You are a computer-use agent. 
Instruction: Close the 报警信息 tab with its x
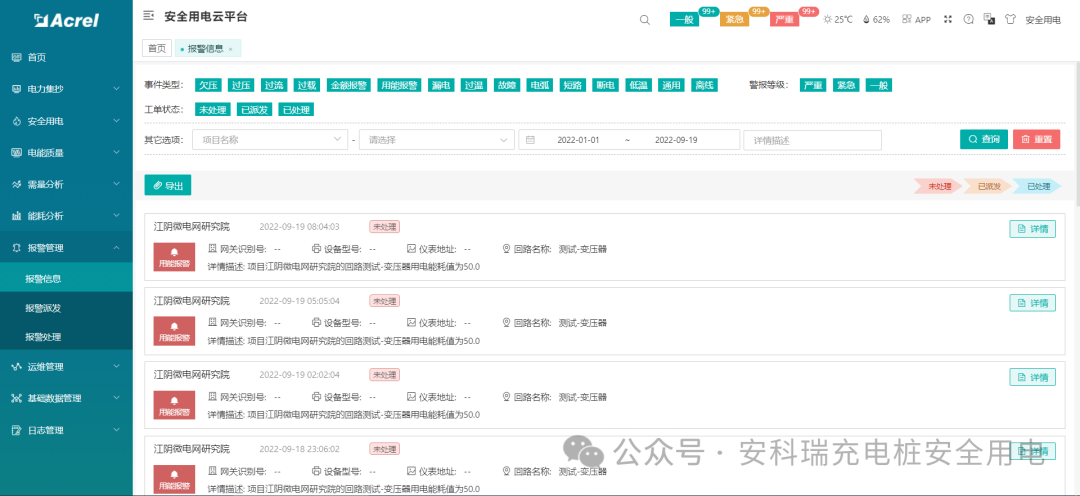(230, 49)
